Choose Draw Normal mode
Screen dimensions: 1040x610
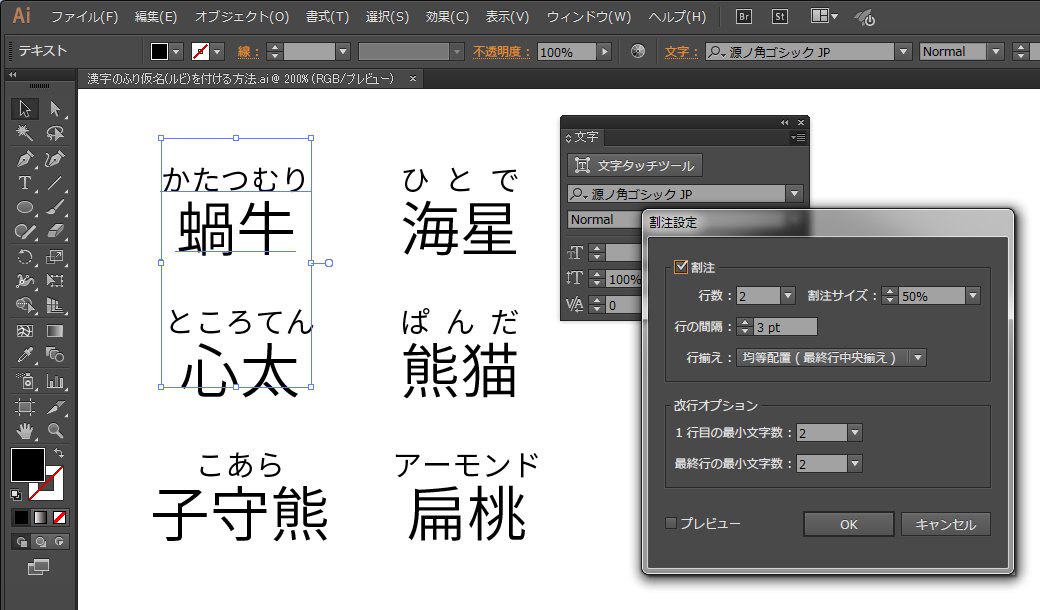21,542
